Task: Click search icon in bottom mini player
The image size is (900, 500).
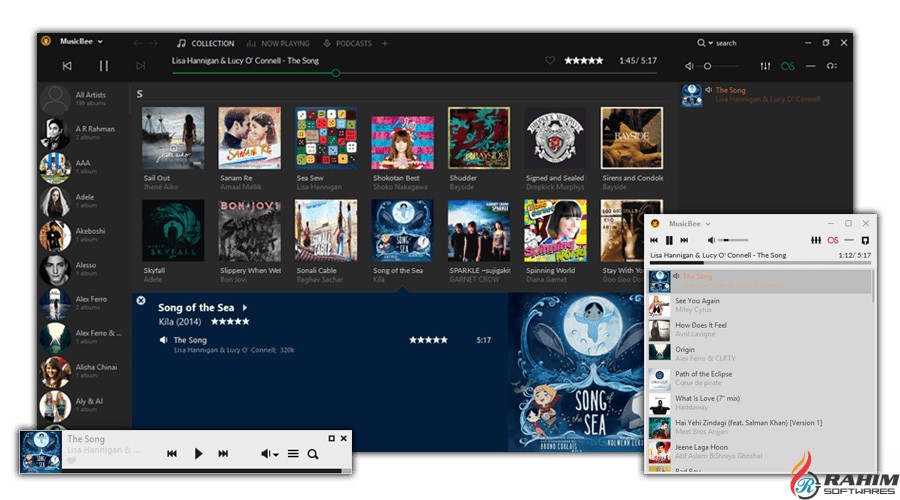Action: (x=313, y=454)
